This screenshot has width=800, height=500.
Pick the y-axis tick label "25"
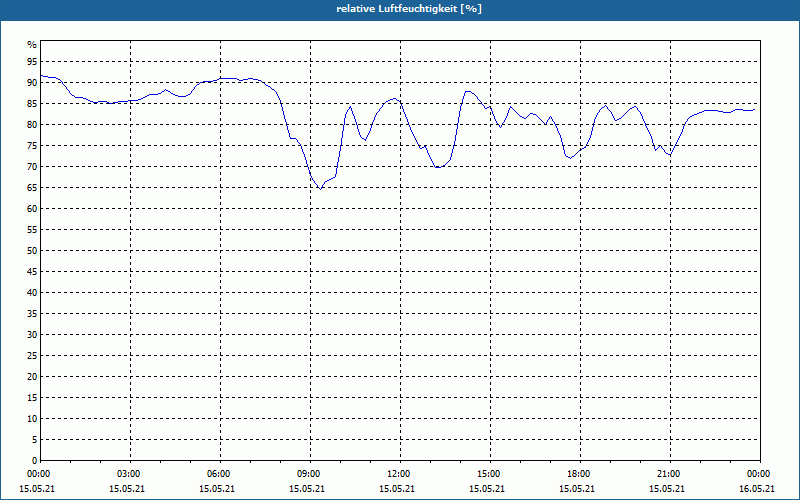point(32,356)
